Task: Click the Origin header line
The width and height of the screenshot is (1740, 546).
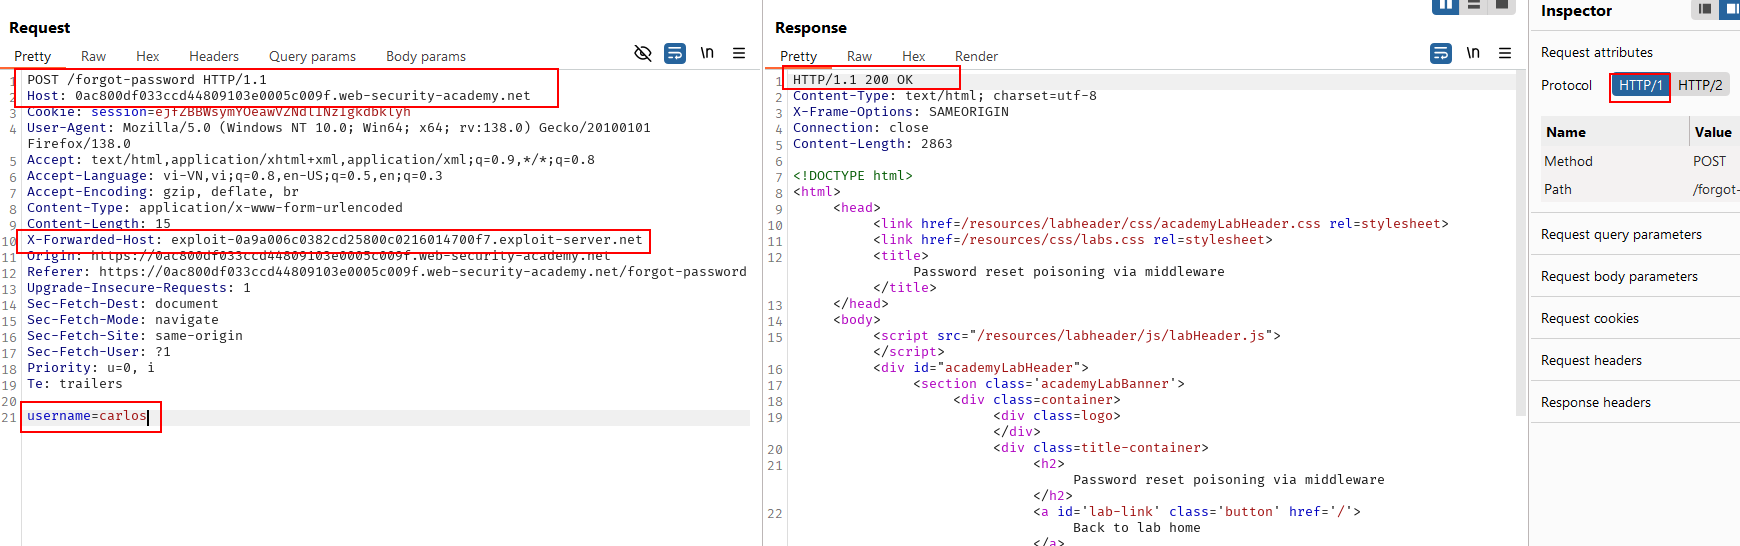Action: point(318,256)
